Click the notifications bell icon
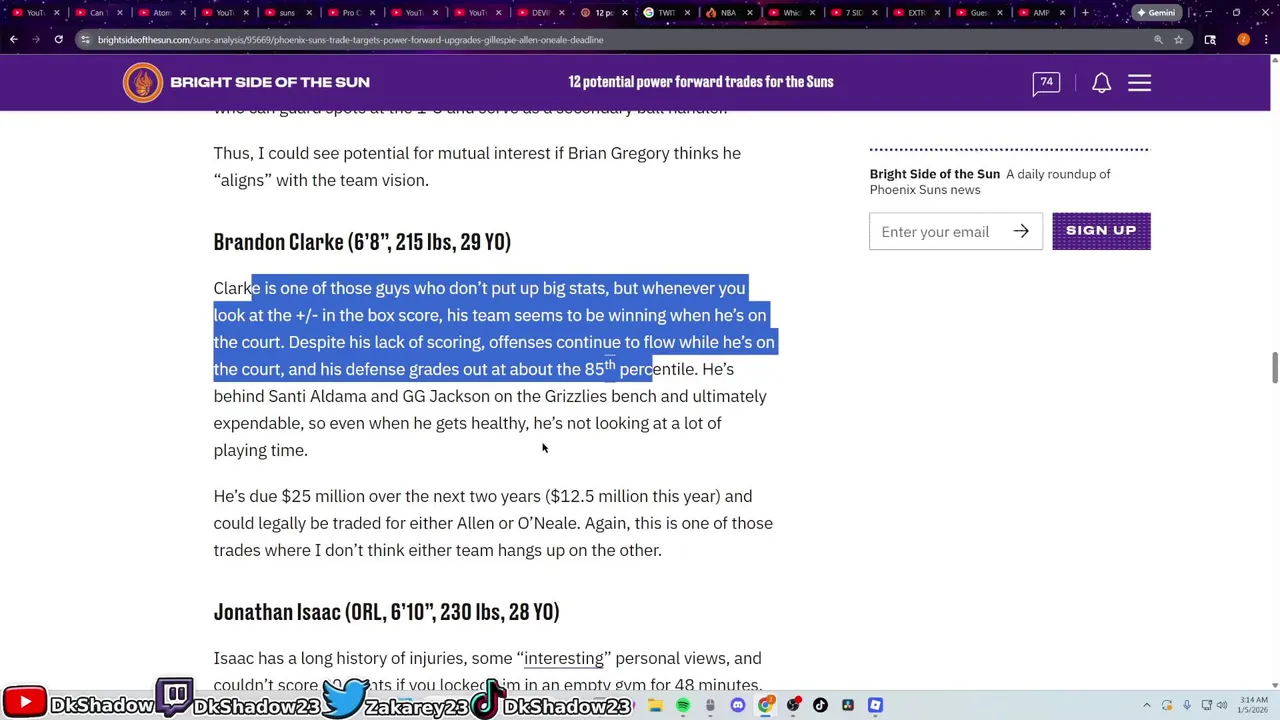The width and height of the screenshot is (1280, 720). [1101, 83]
